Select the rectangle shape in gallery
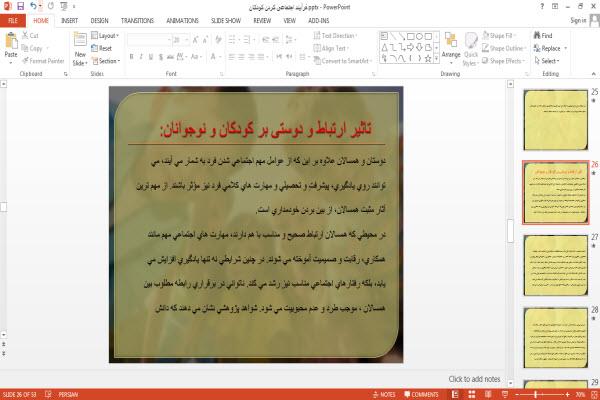 (411, 36)
